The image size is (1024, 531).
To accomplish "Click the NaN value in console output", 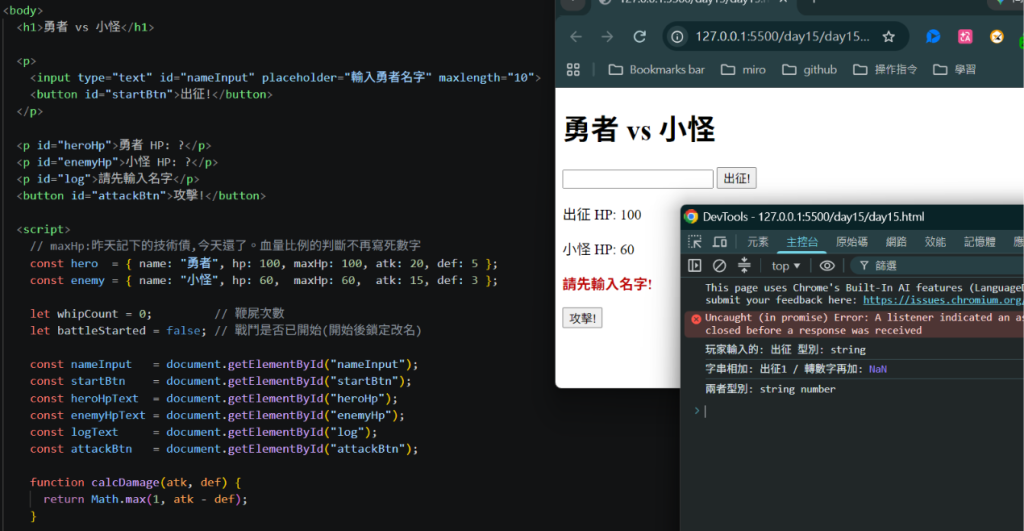I will pyautogui.click(x=878, y=369).
